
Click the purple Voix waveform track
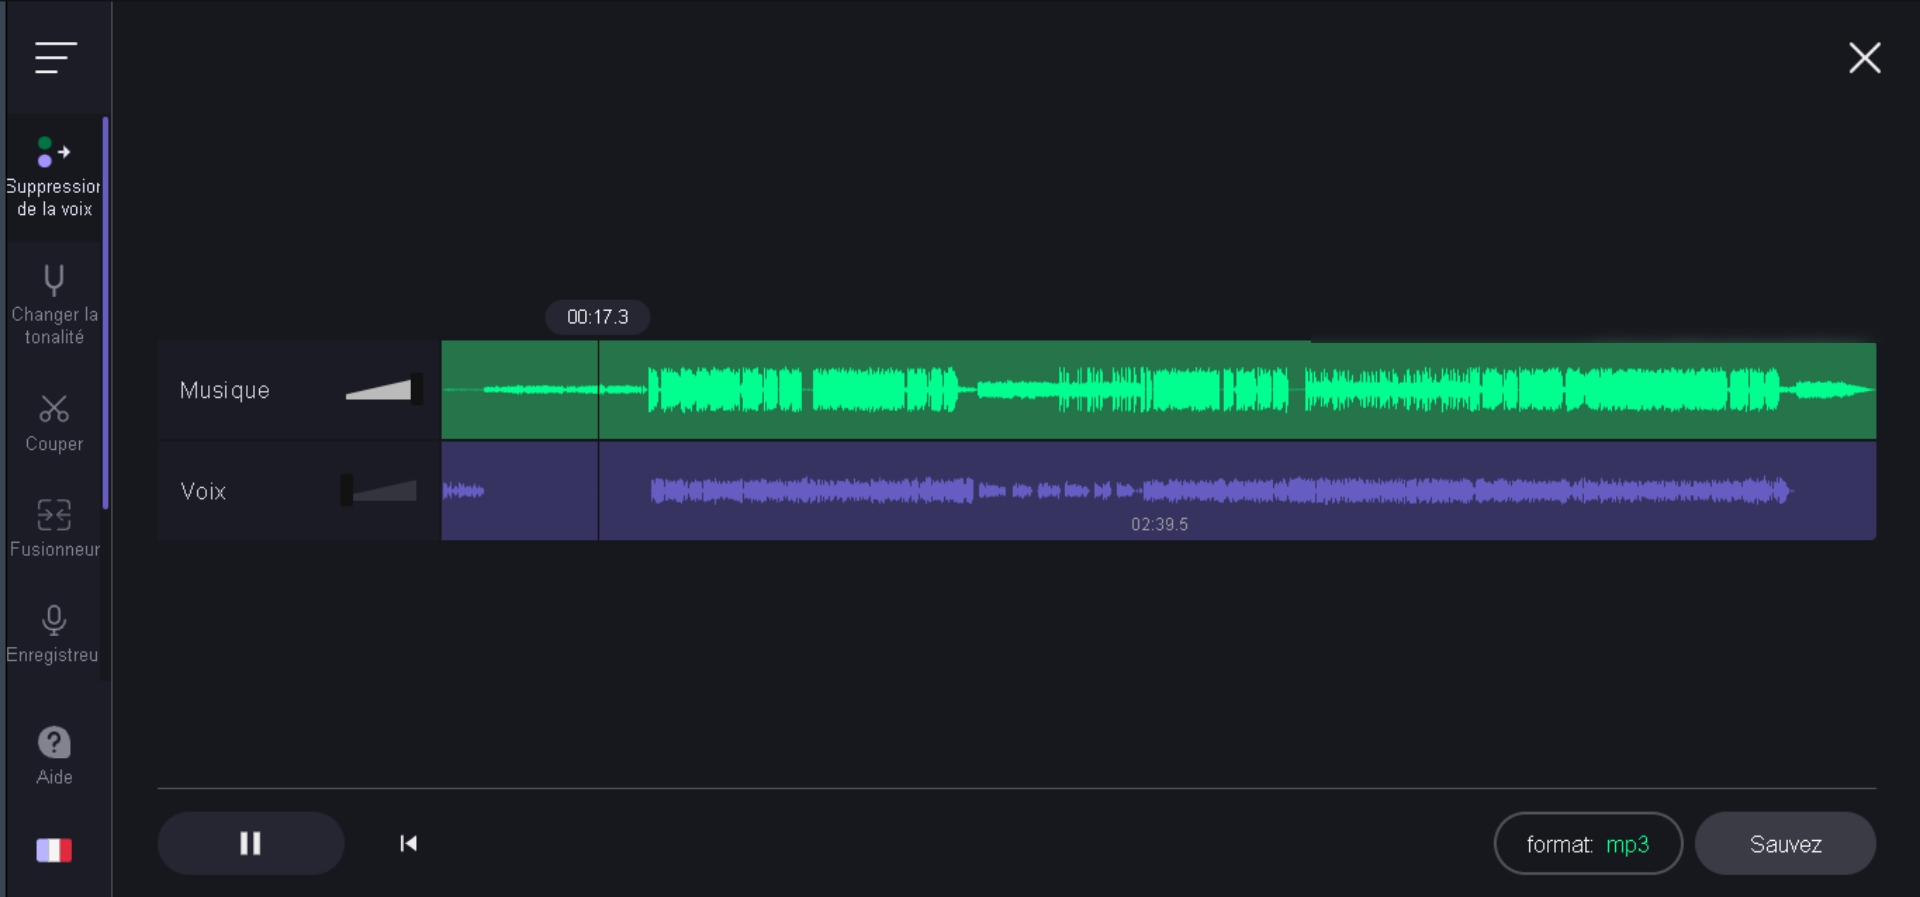1158,491
